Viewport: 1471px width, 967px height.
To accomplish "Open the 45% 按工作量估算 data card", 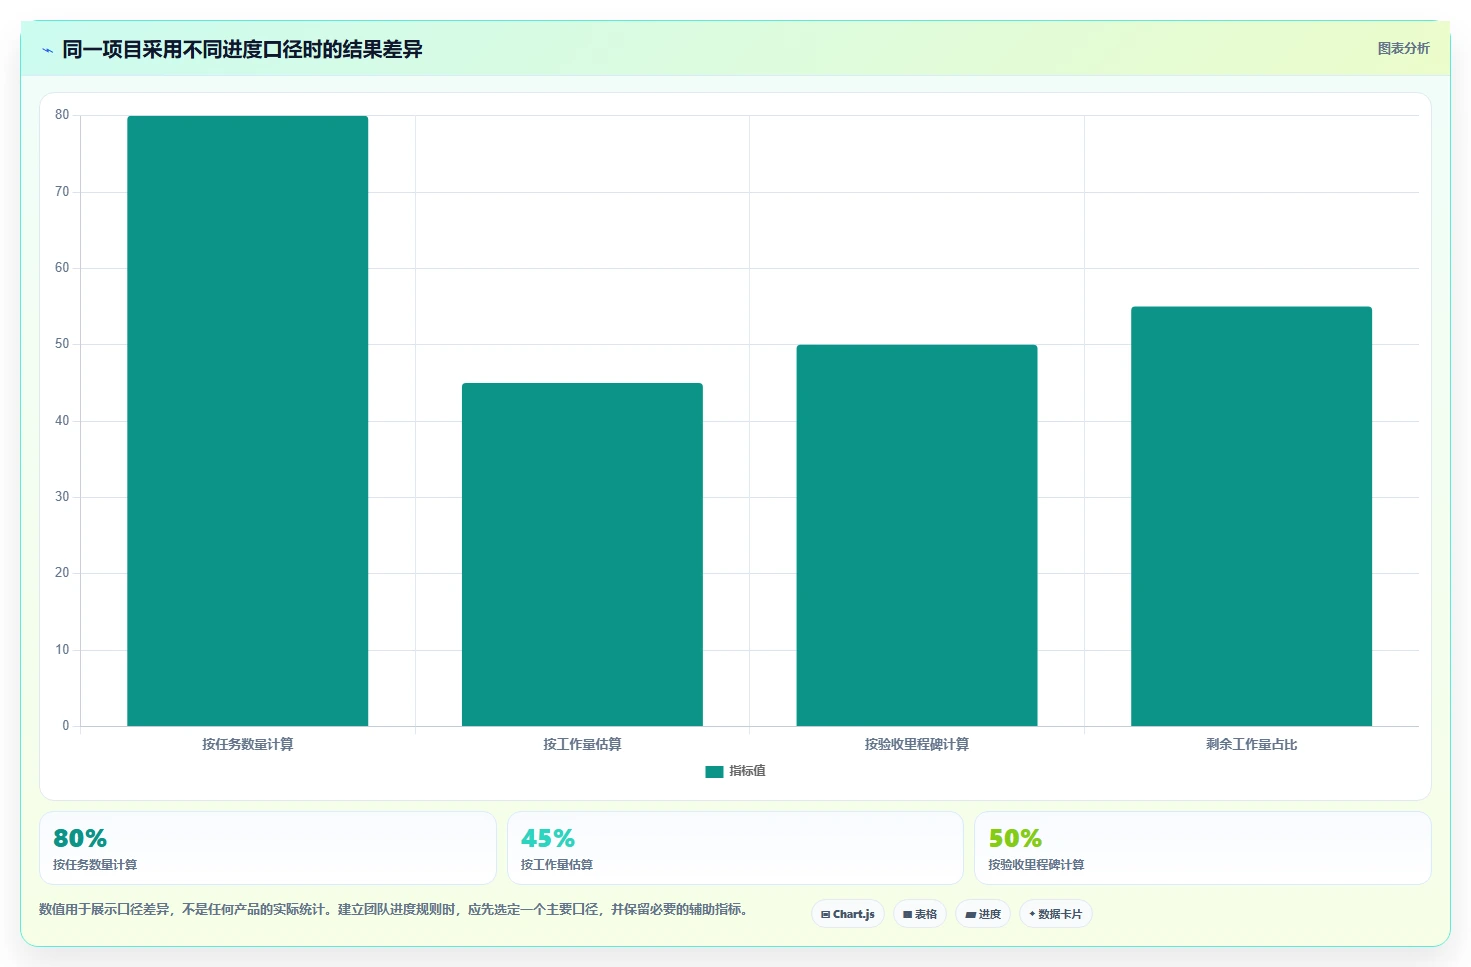I will click(735, 848).
